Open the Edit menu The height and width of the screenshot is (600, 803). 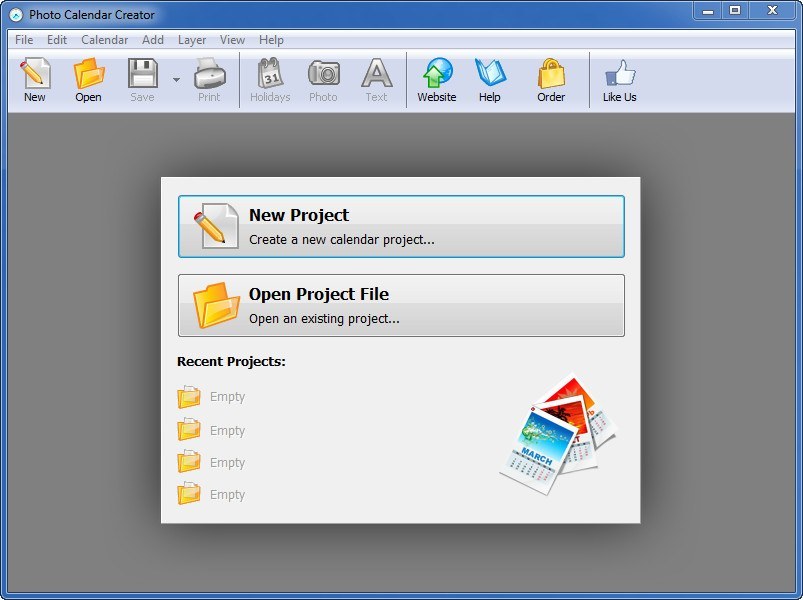(x=57, y=40)
